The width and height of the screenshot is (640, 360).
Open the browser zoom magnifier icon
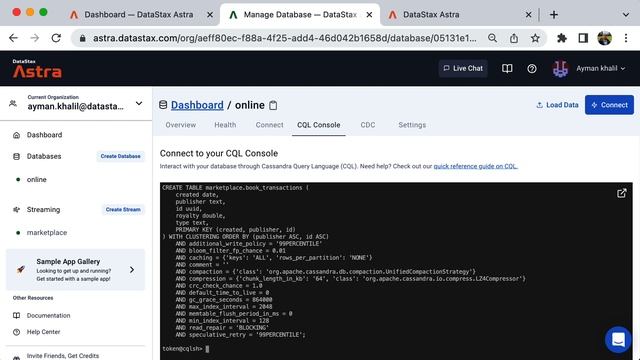pyautogui.click(x=493, y=38)
